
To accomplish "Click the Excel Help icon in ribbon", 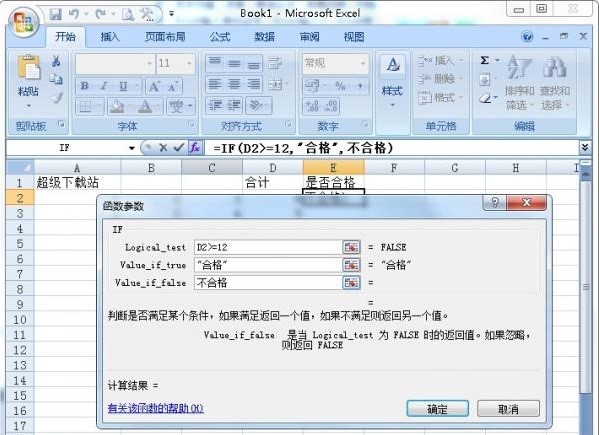I will [x=528, y=37].
